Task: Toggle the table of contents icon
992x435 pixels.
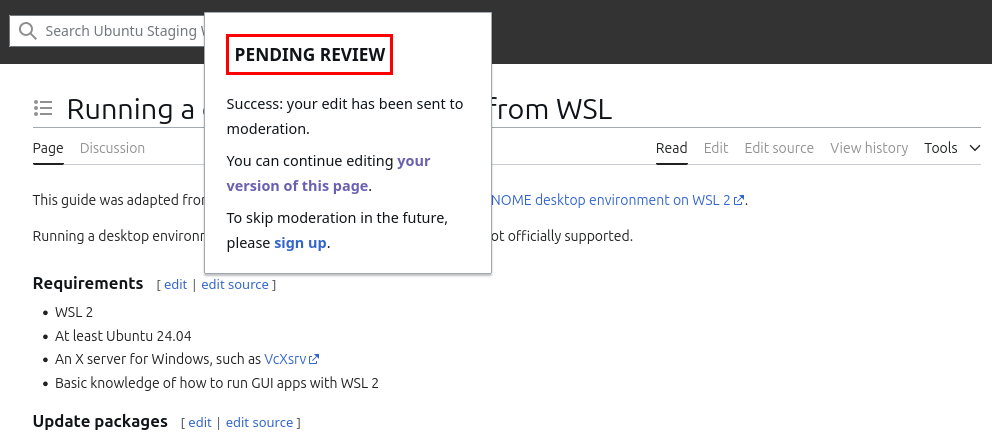Action: 43,108
